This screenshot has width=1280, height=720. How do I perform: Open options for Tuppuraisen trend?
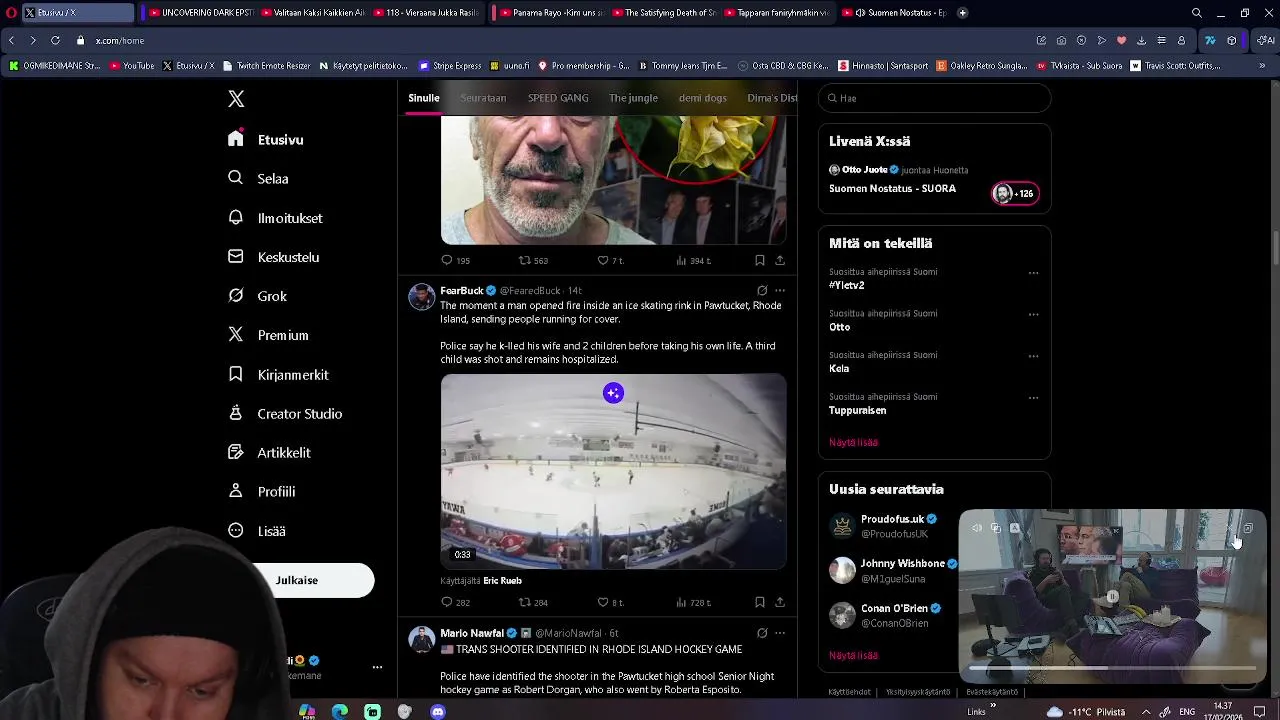coord(1033,397)
